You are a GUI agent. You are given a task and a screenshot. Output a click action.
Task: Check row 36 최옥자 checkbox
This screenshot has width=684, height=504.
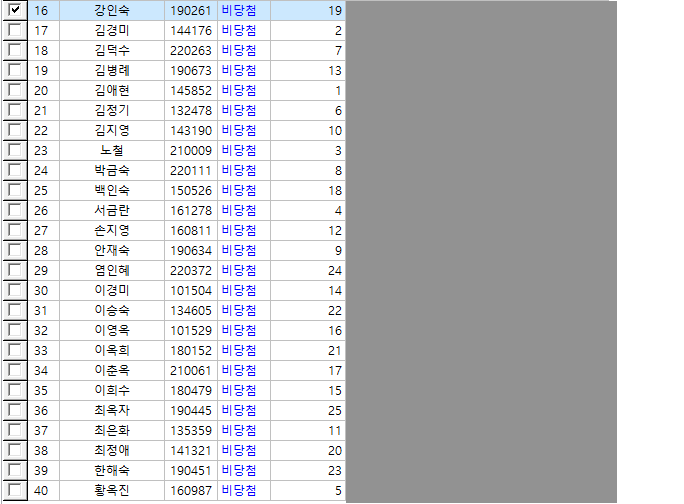15,410
